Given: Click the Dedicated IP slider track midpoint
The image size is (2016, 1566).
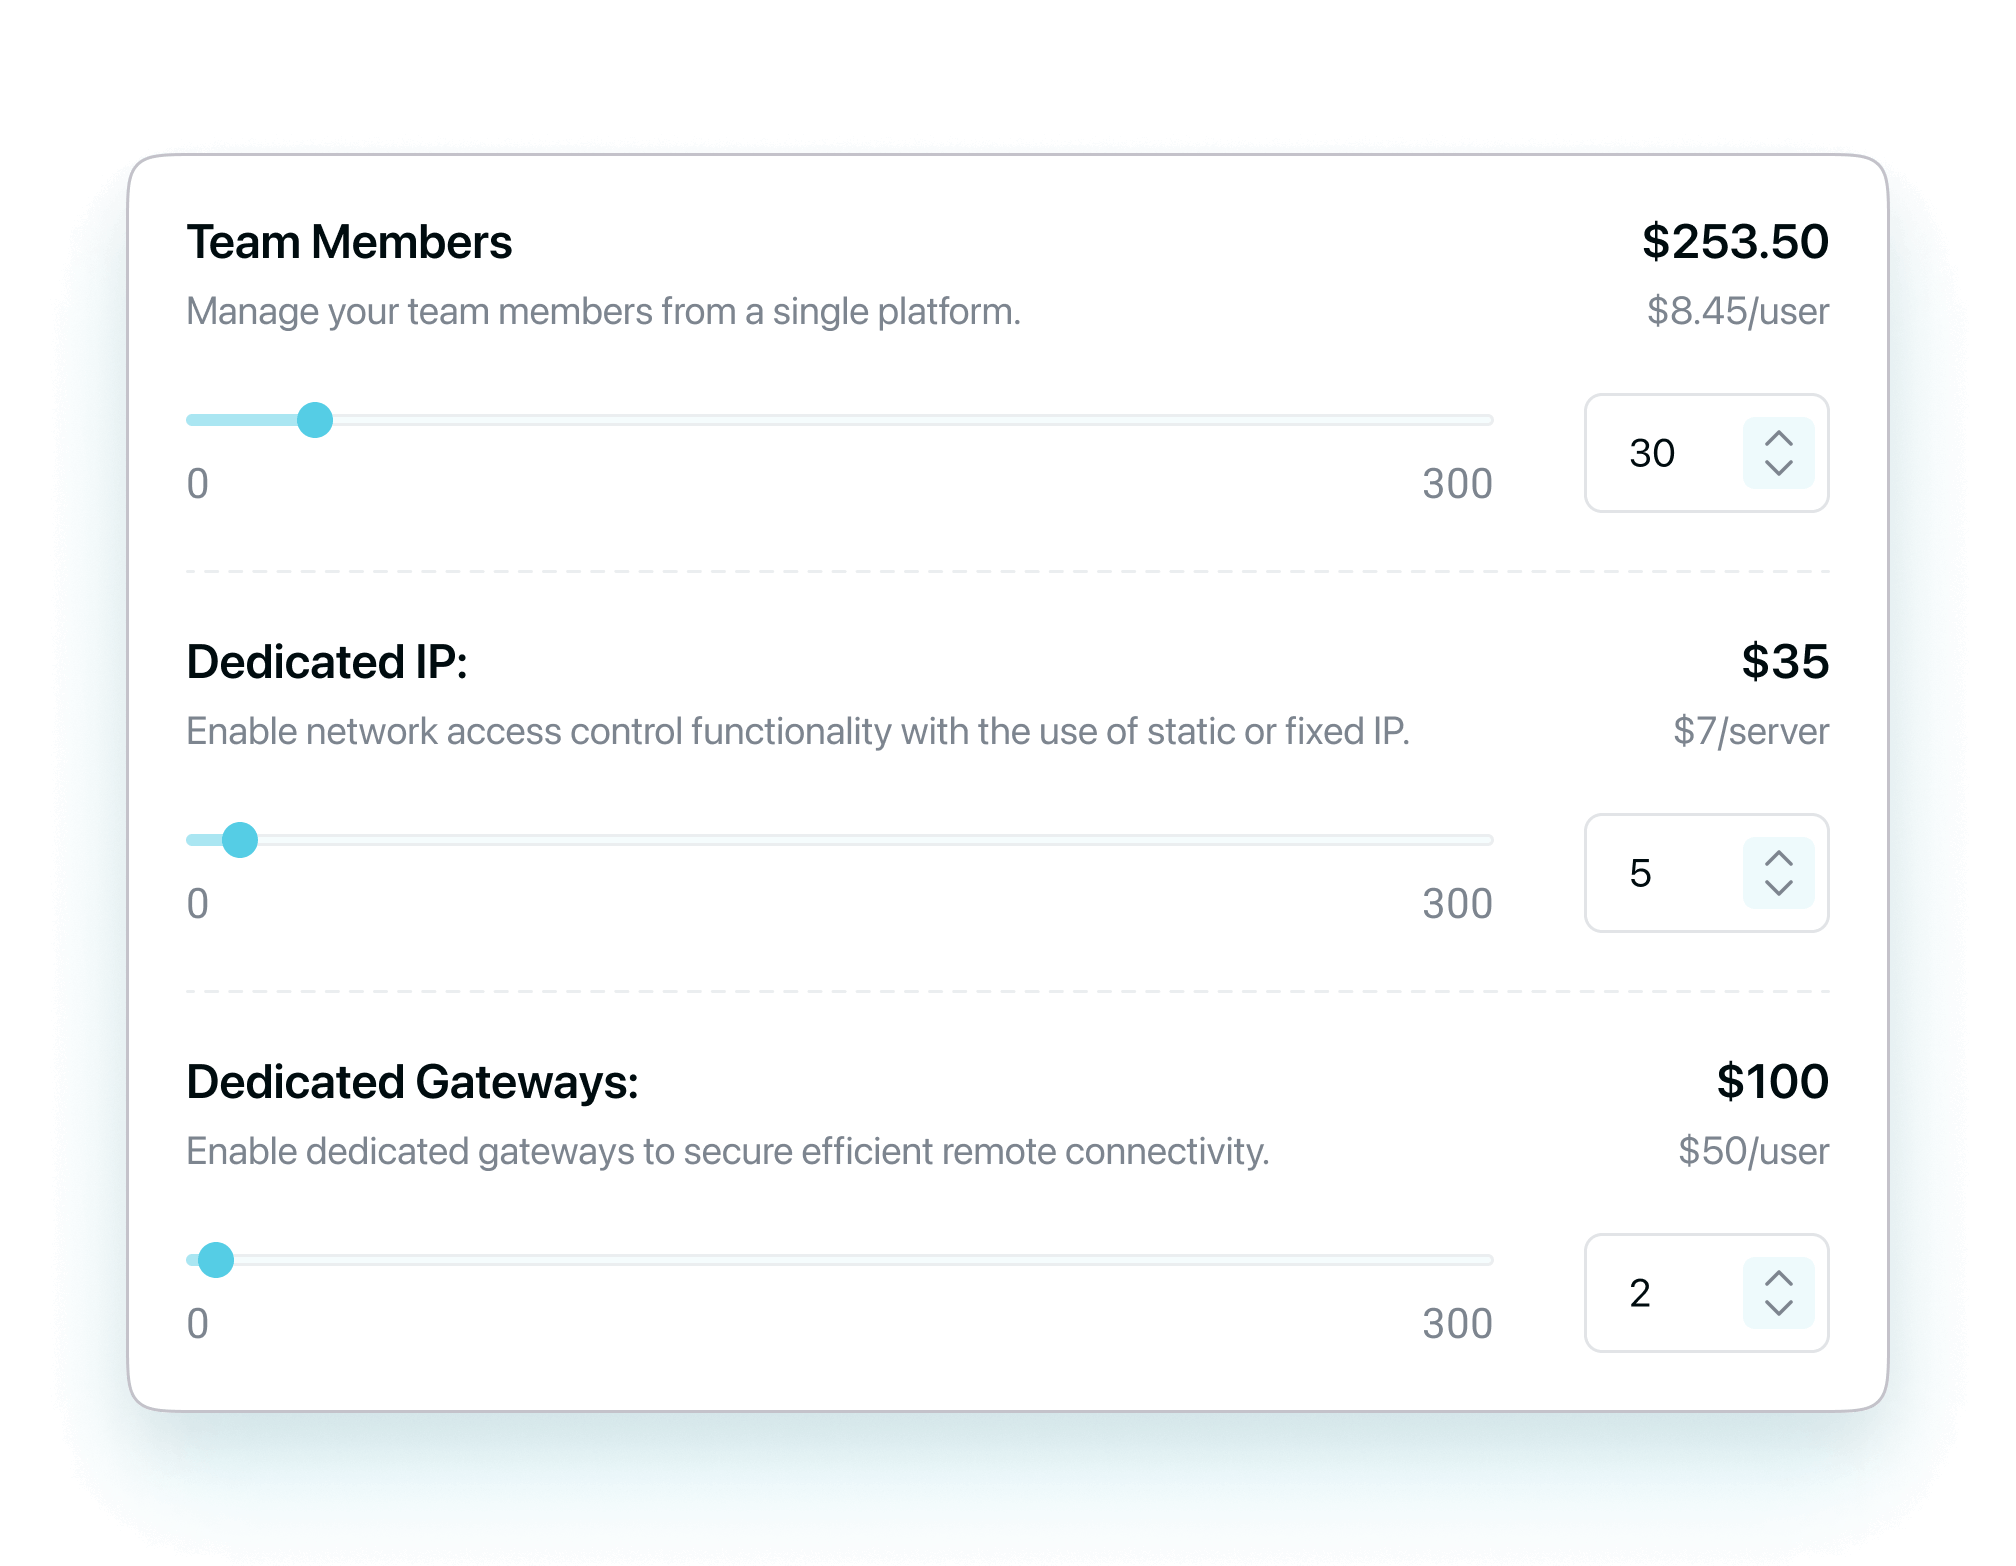Looking at the screenshot, I should (840, 841).
